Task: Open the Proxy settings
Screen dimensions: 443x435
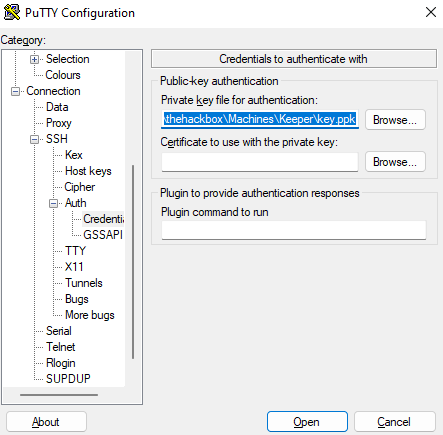Action: point(59,123)
